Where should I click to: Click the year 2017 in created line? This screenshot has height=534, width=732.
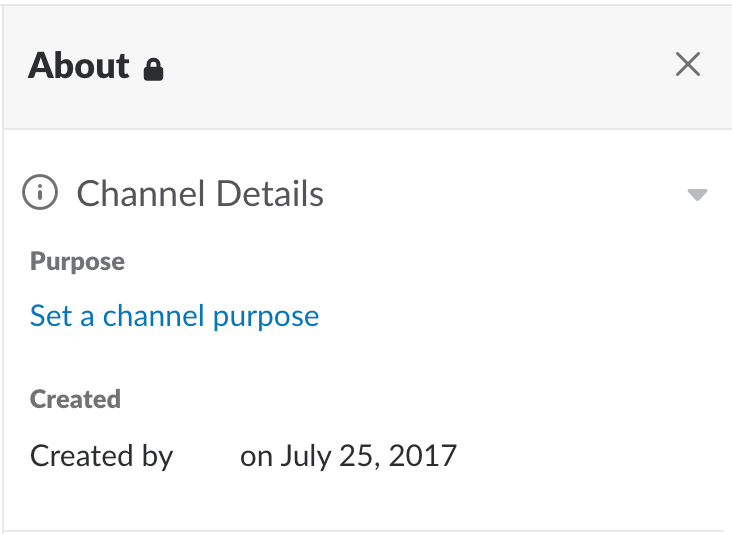(x=422, y=456)
